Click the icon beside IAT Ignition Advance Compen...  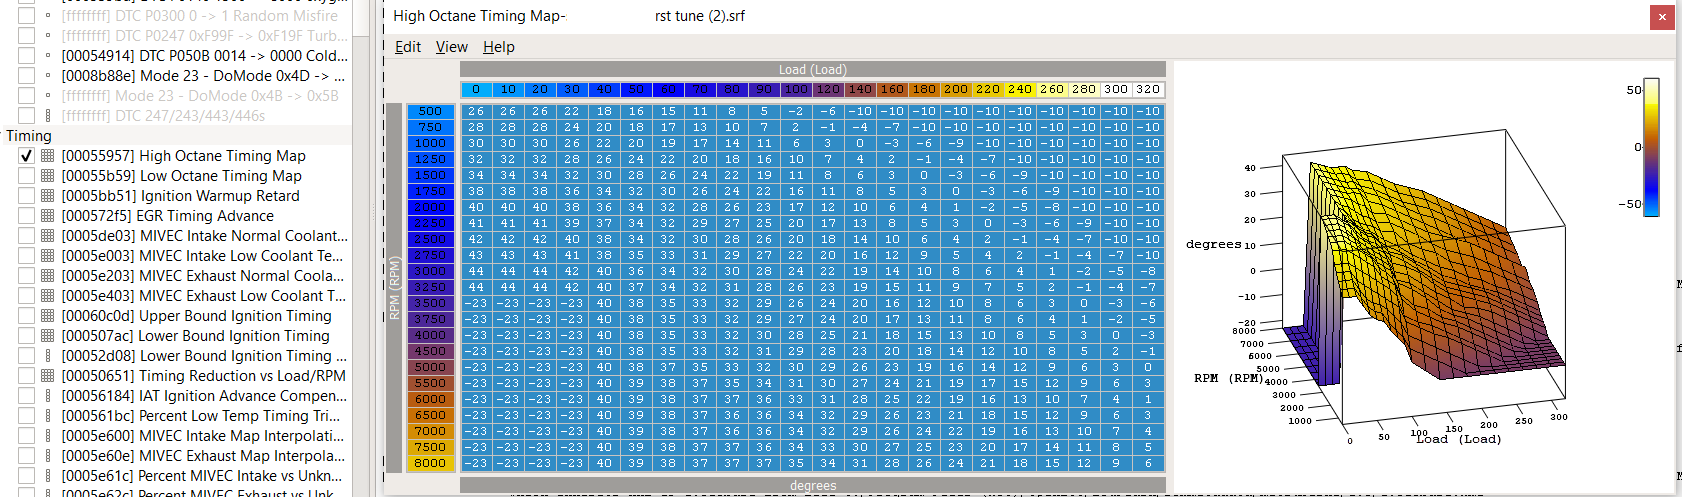47,396
